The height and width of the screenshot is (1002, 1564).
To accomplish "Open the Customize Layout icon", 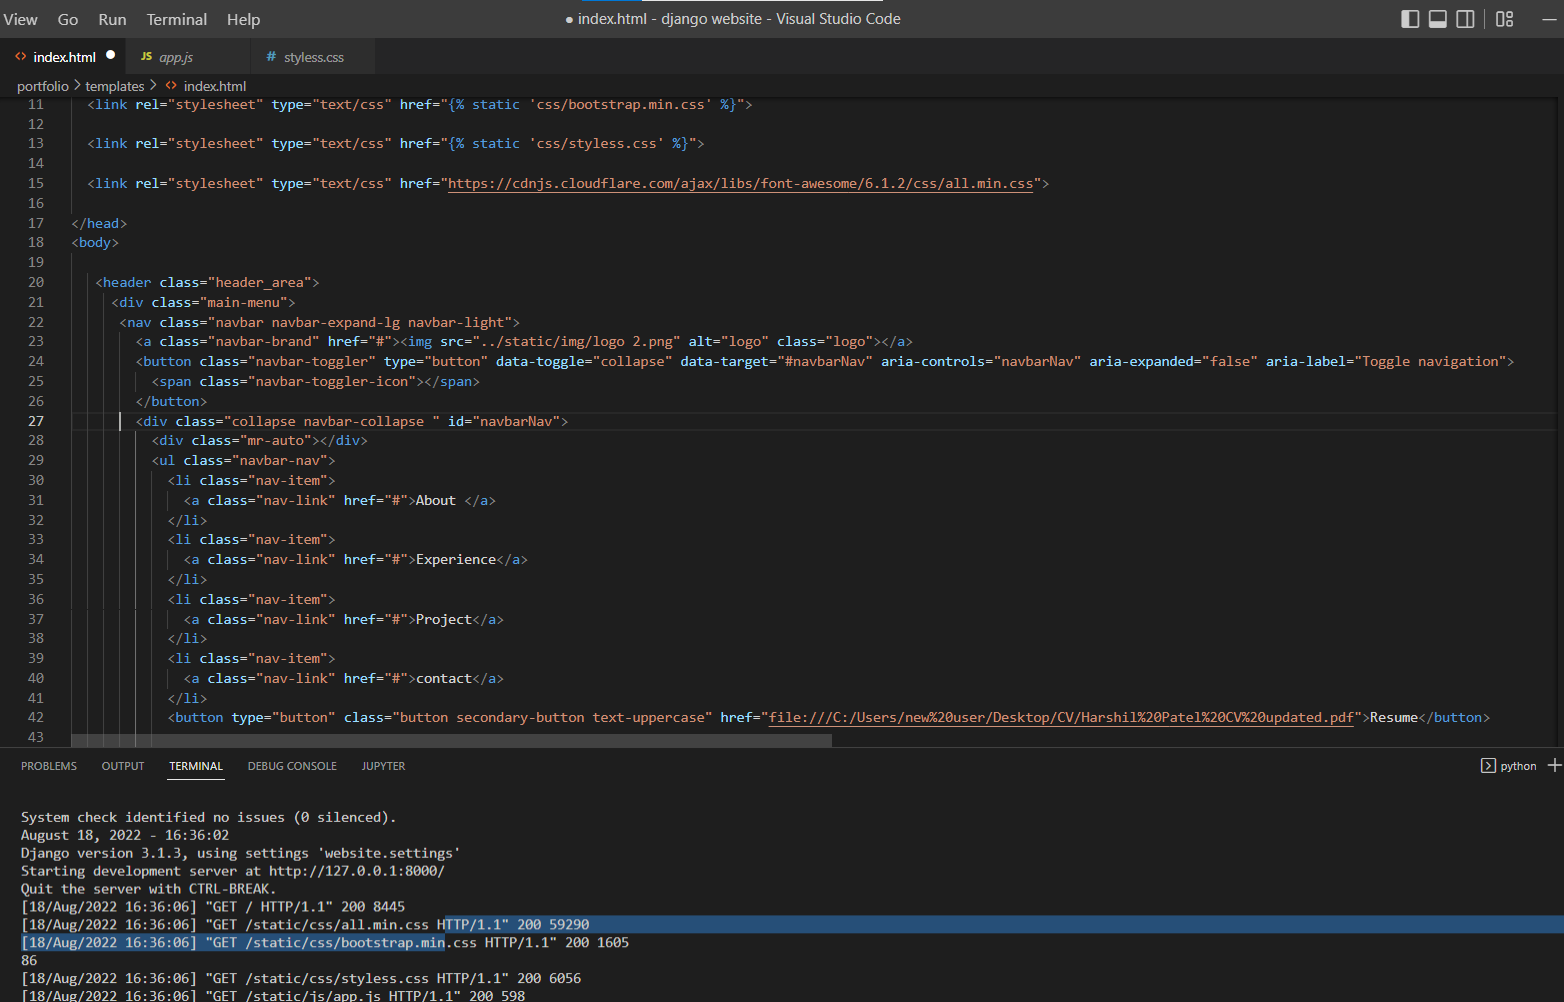I will pos(1504,19).
